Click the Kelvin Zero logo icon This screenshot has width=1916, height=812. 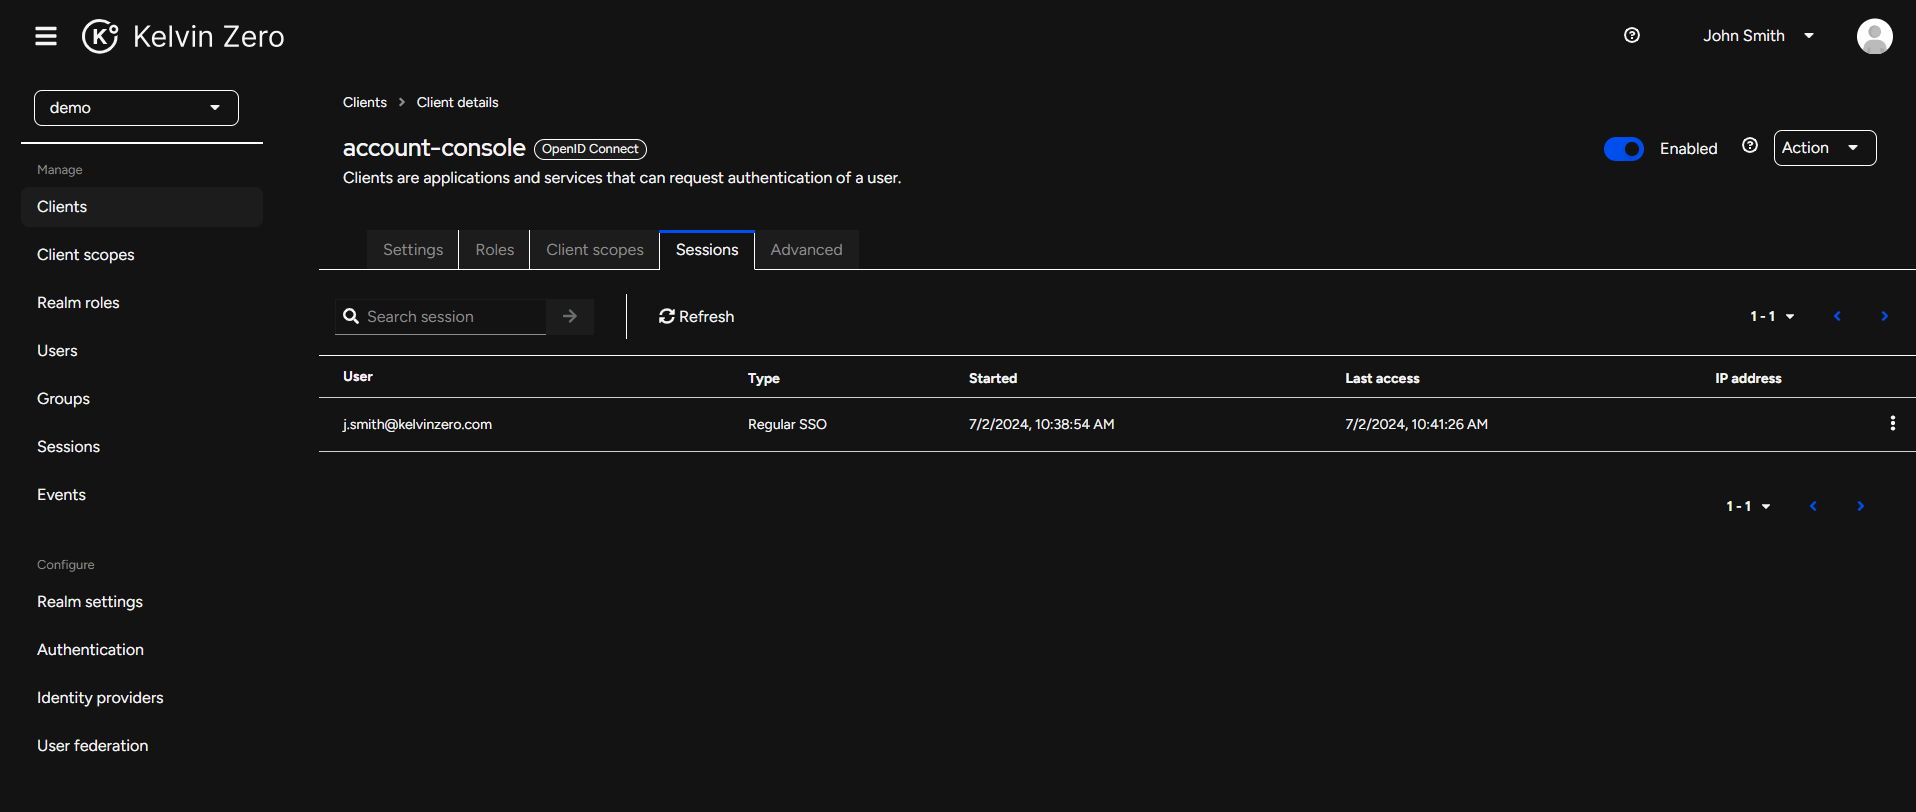pyautogui.click(x=100, y=36)
